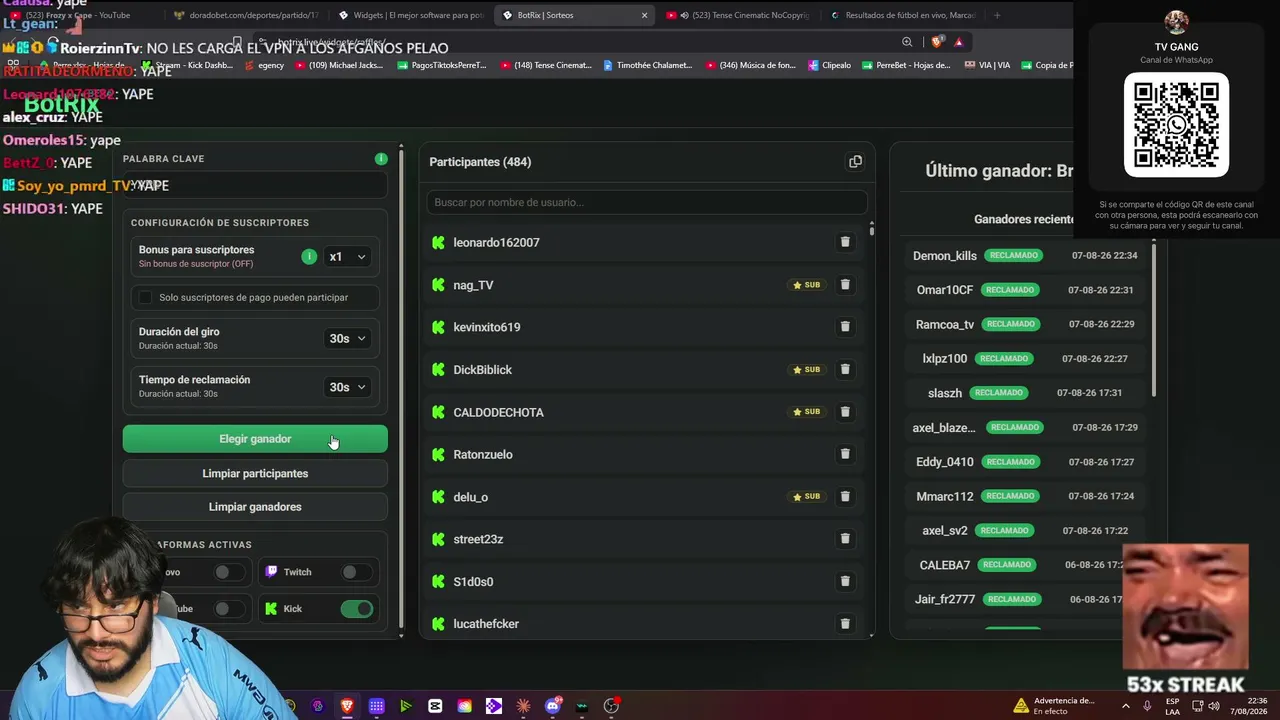The height and width of the screenshot is (720, 1280).
Task: Click the info icon next to Palabra Clave
Action: [x=381, y=159]
